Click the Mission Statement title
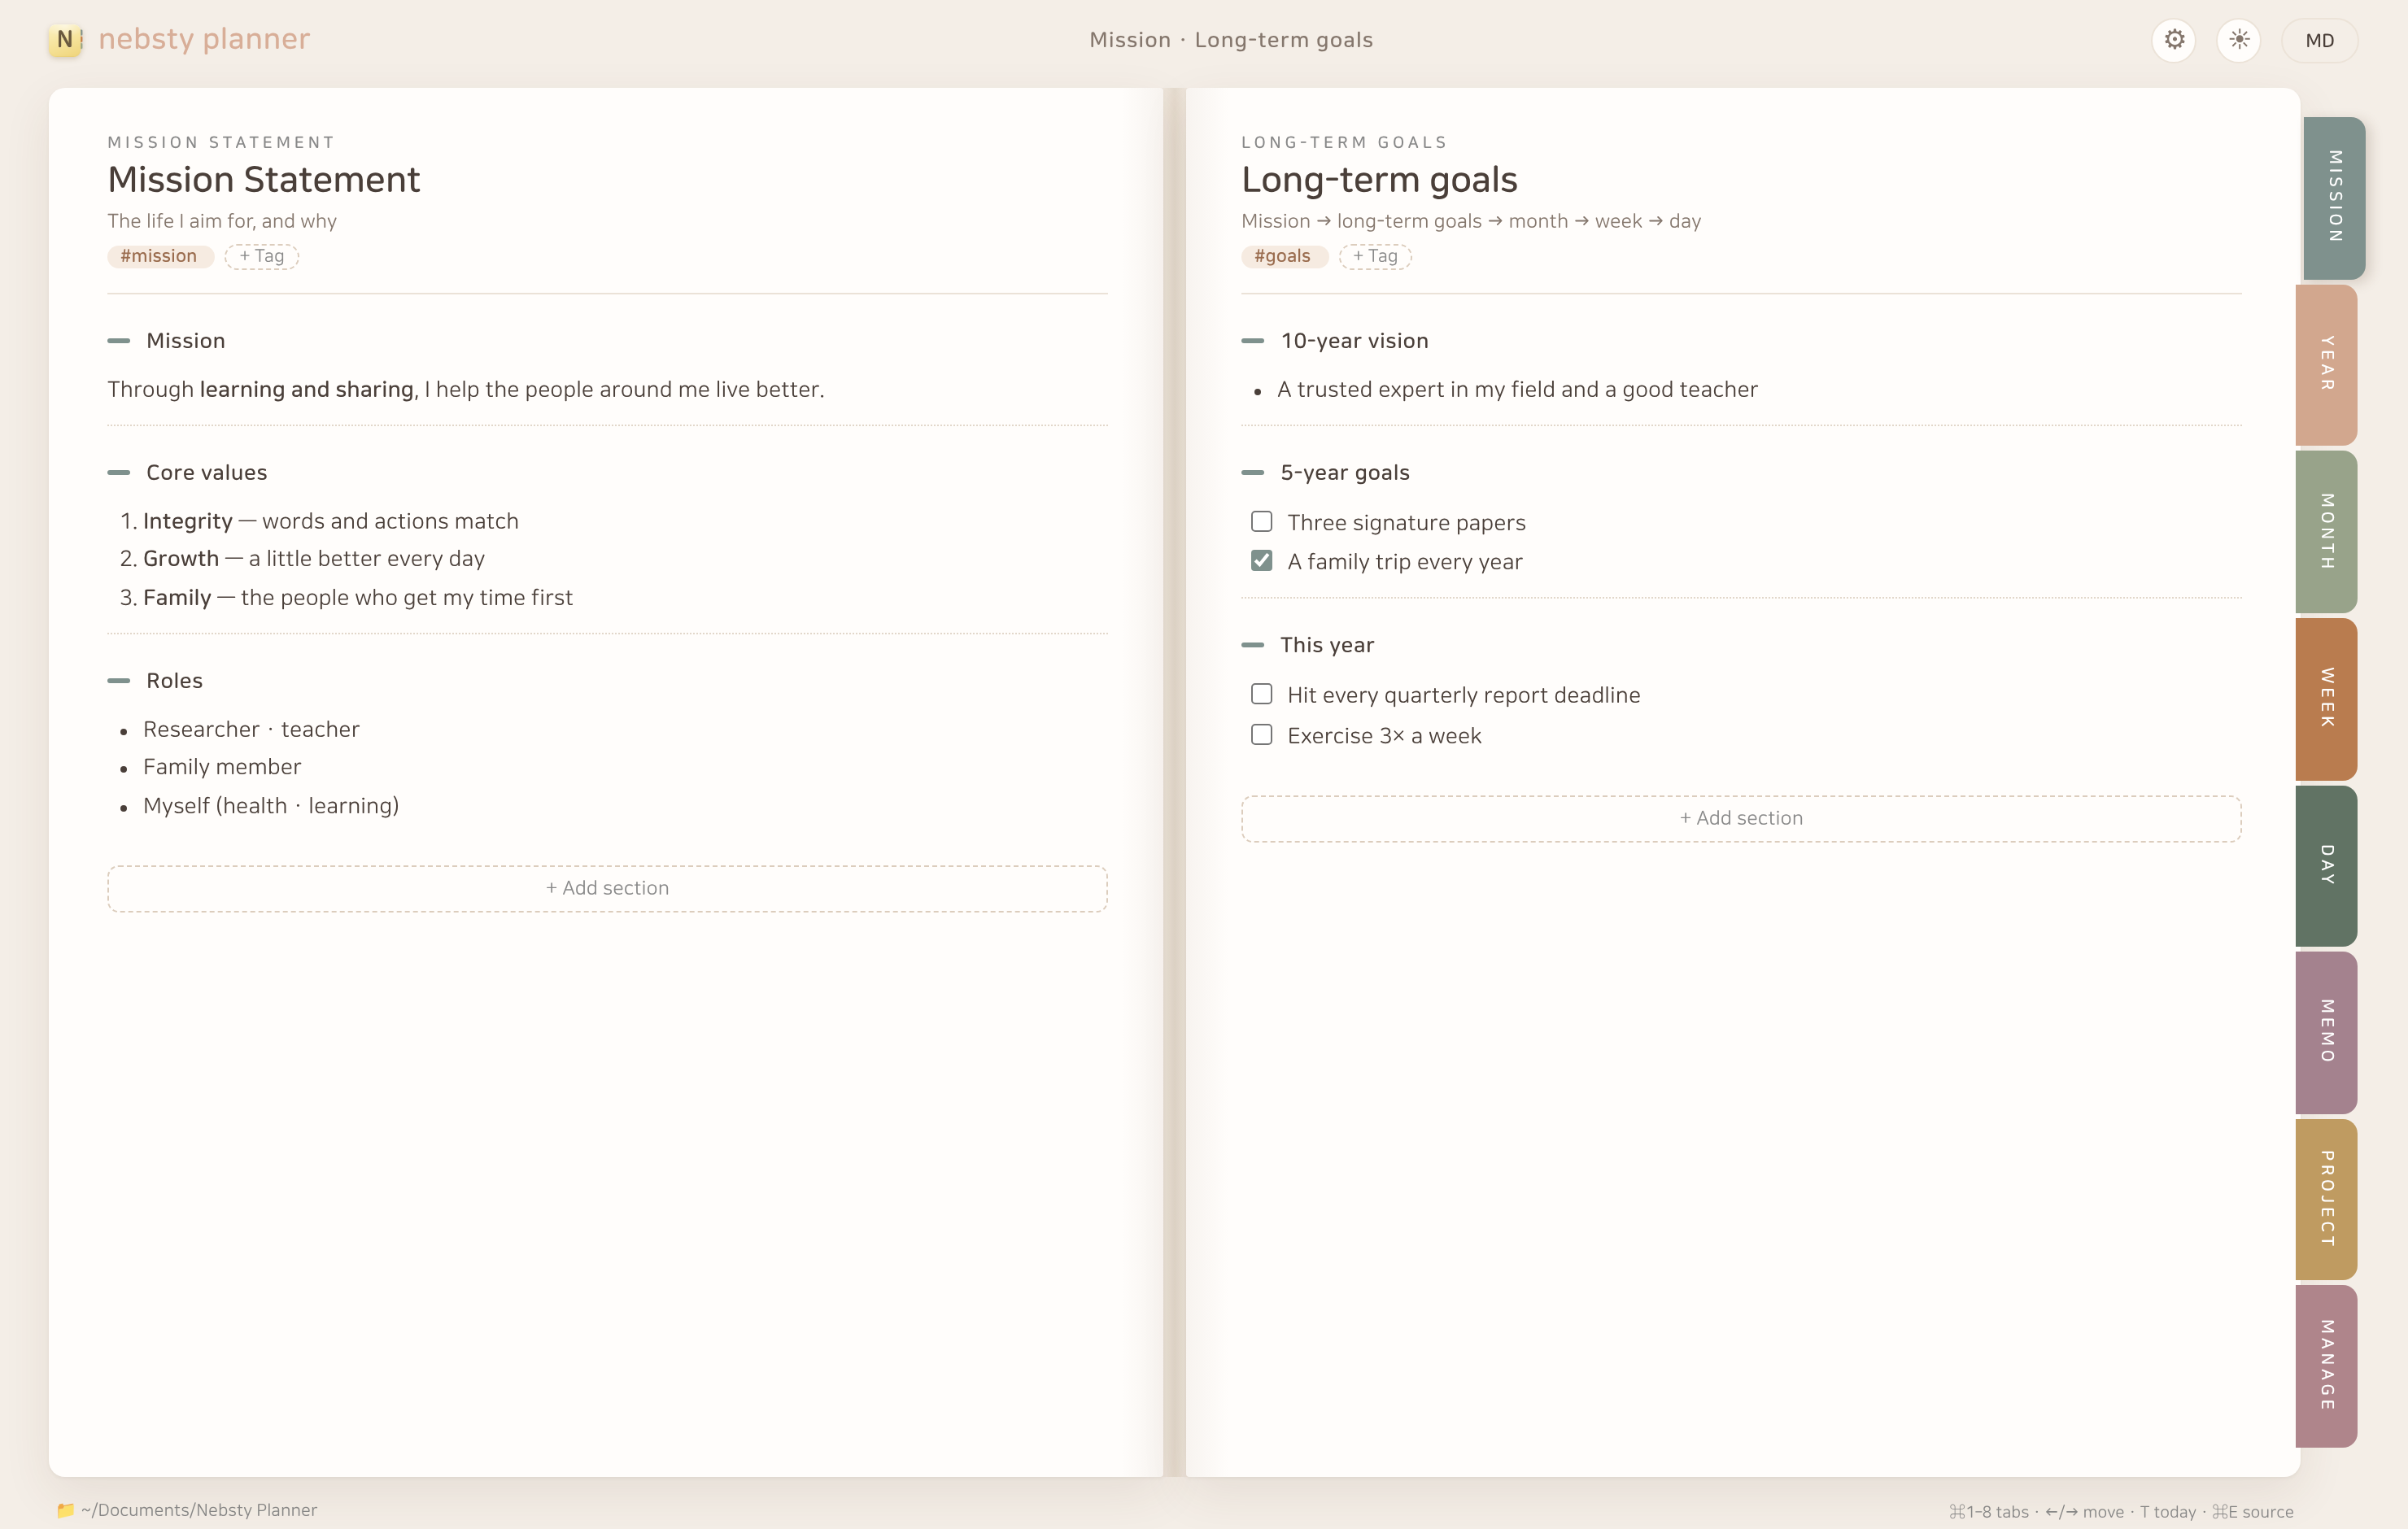 click(264, 180)
